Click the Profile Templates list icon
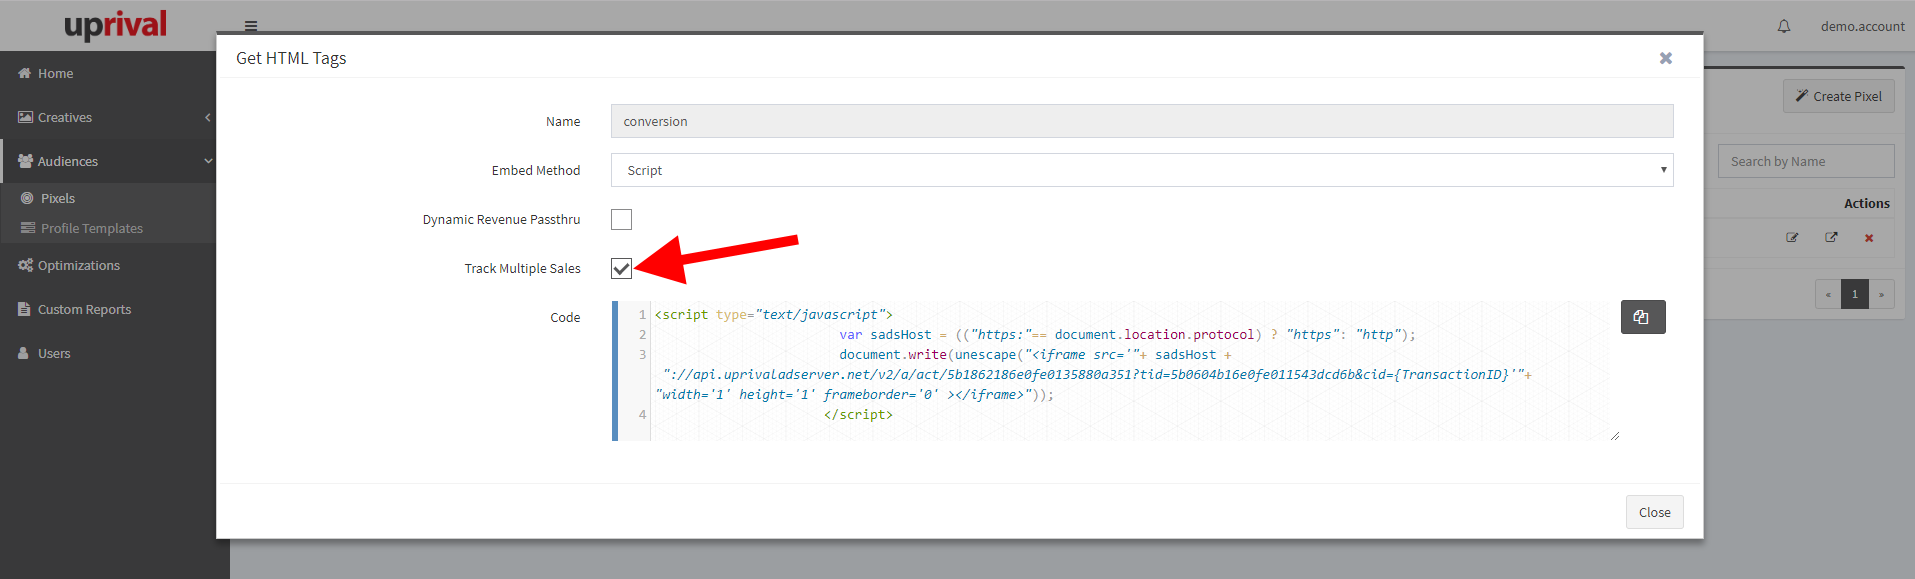Image resolution: width=1915 pixels, height=579 pixels. (28, 228)
